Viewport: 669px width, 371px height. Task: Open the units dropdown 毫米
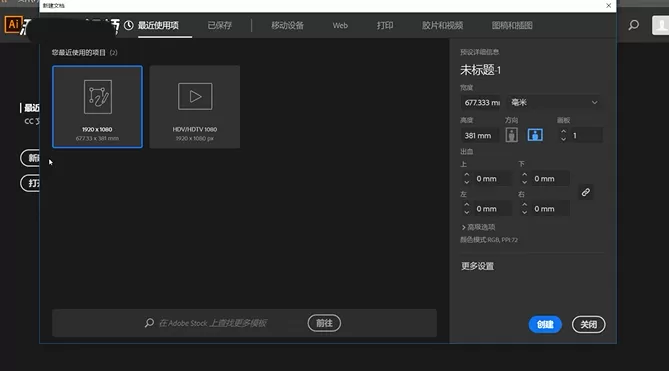554,103
